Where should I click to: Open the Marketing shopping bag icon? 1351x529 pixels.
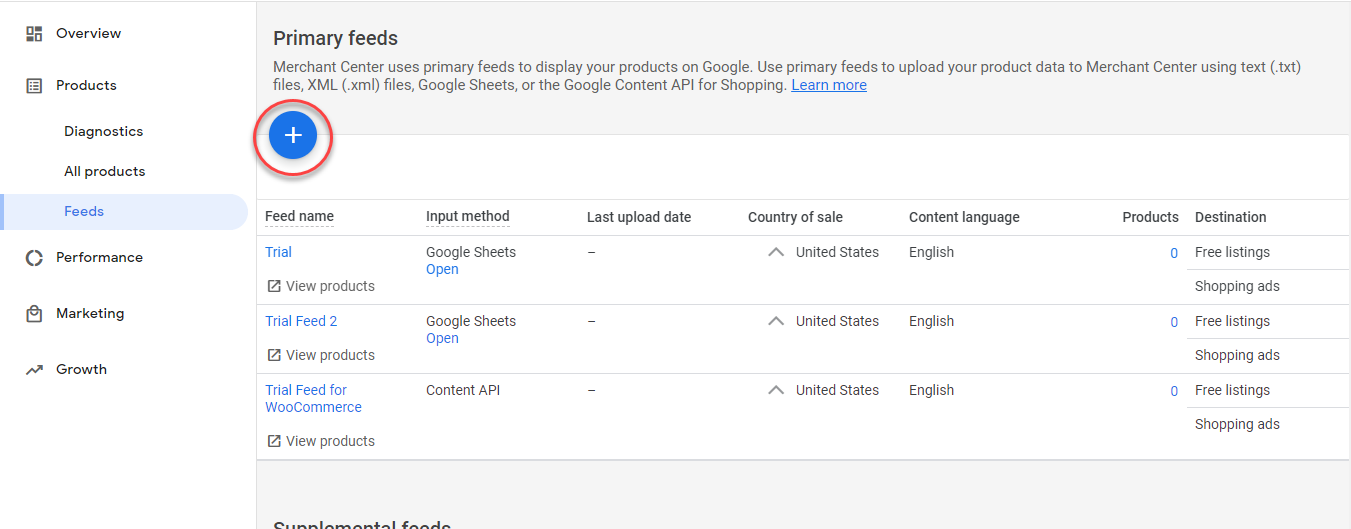34,314
